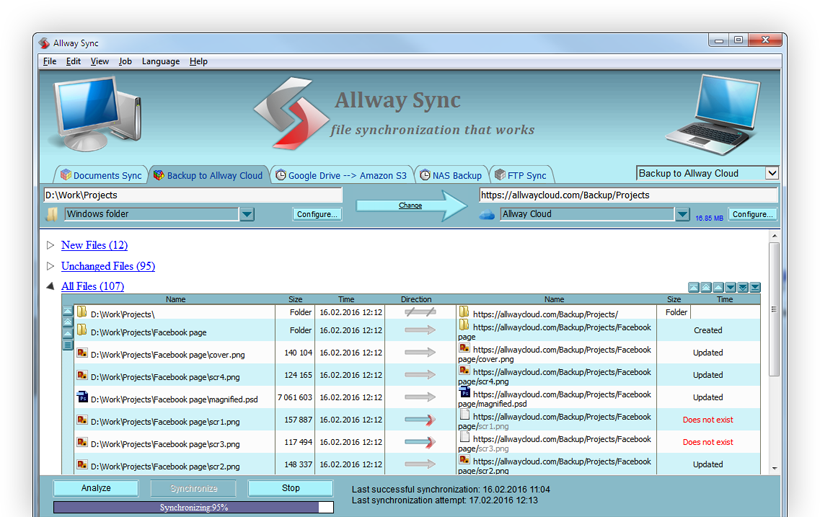Click the blank file icon of remote scr1.png
Image resolution: width=820 pixels, height=517 pixels.
click(464, 415)
